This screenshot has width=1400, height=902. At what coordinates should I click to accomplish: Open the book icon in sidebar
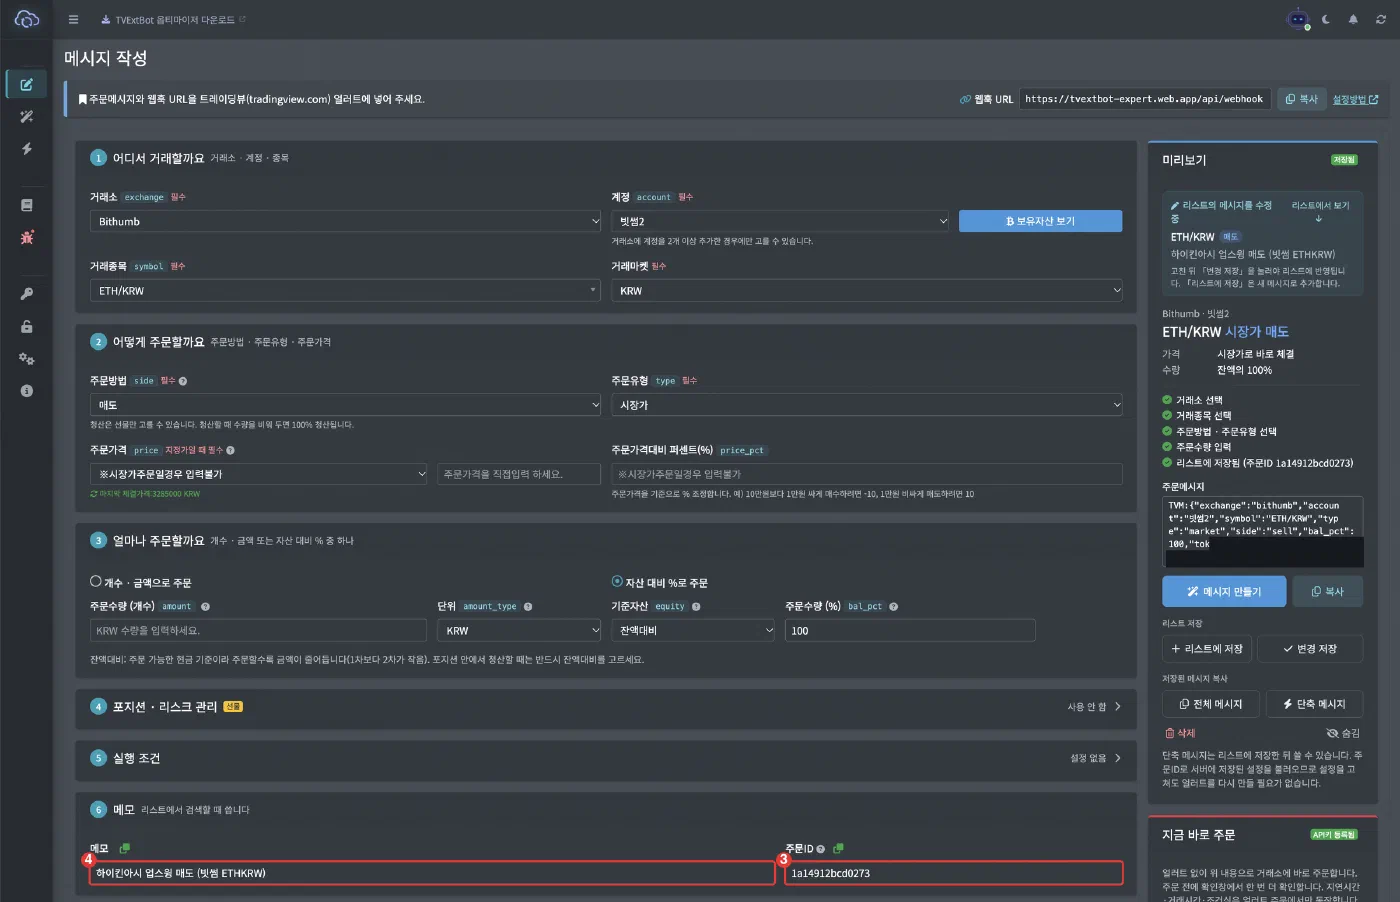pos(27,205)
